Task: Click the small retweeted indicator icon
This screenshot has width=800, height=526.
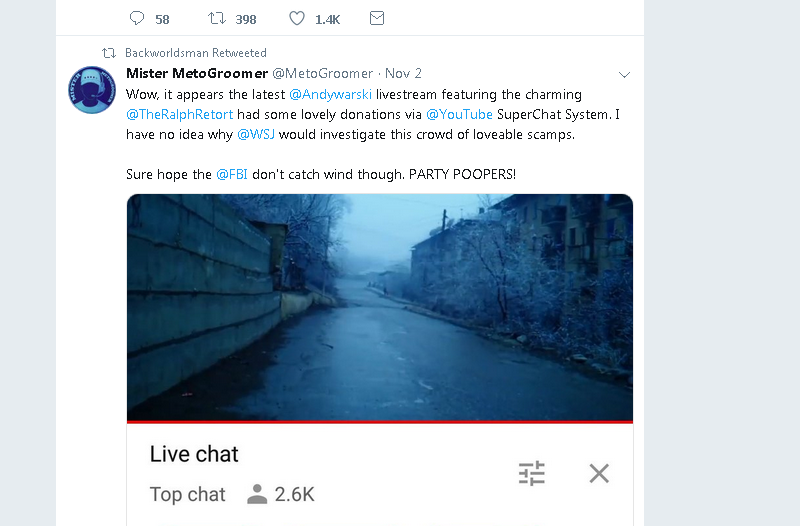Action: click(109, 53)
